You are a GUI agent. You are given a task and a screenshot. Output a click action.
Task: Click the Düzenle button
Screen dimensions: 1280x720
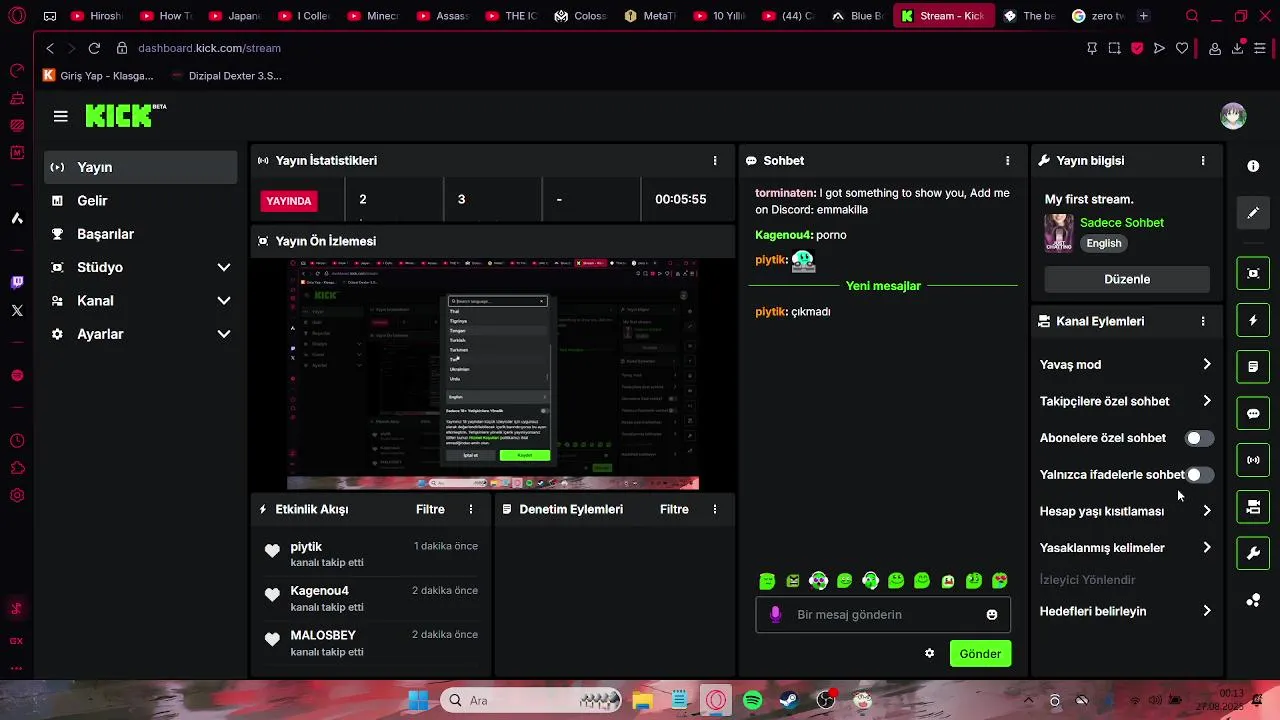1127,279
